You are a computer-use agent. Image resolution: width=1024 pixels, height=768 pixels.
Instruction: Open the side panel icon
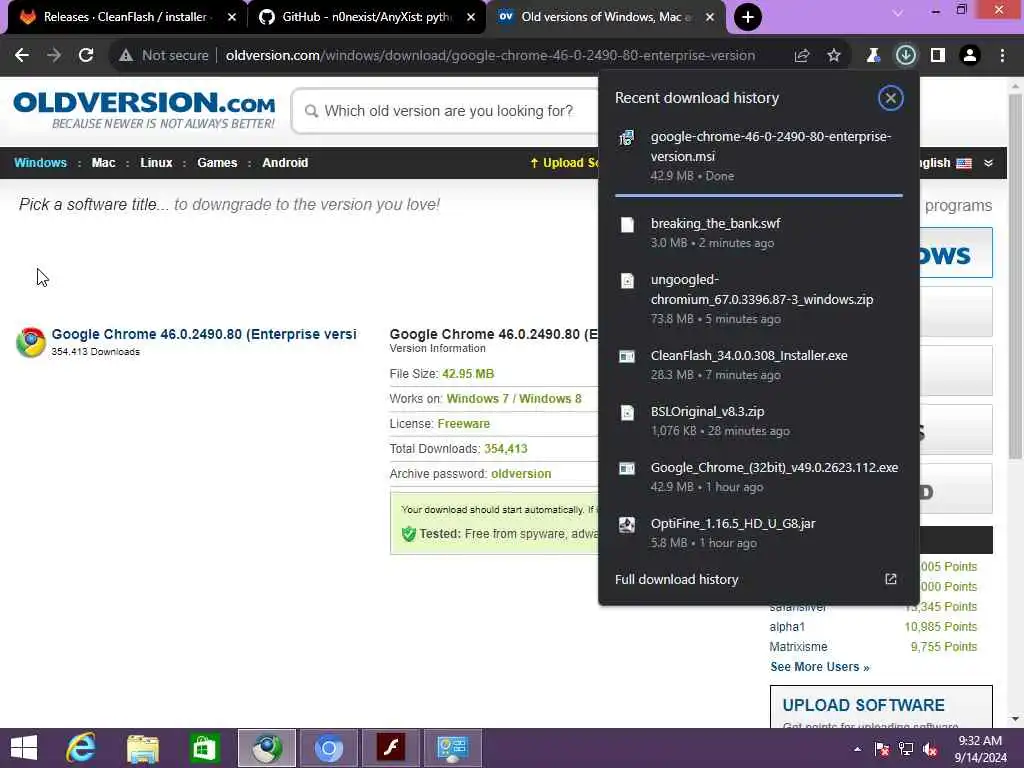(938, 56)
